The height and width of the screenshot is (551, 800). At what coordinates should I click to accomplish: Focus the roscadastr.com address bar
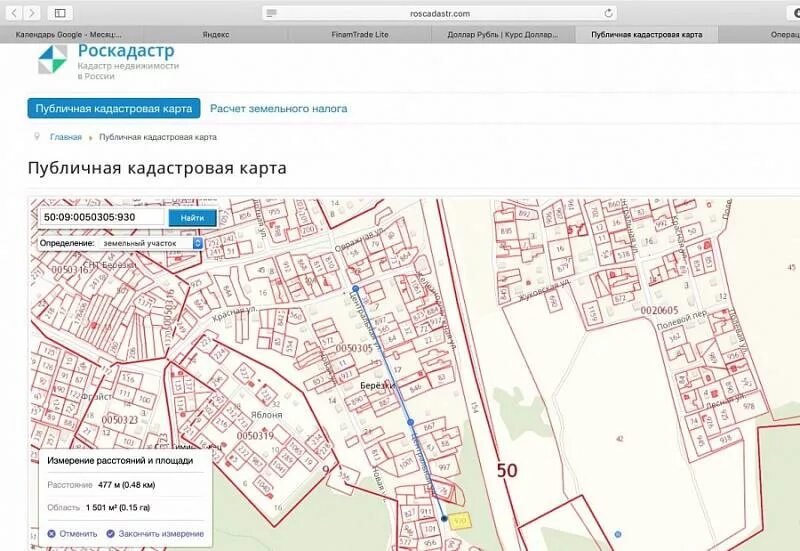[439, 13]
